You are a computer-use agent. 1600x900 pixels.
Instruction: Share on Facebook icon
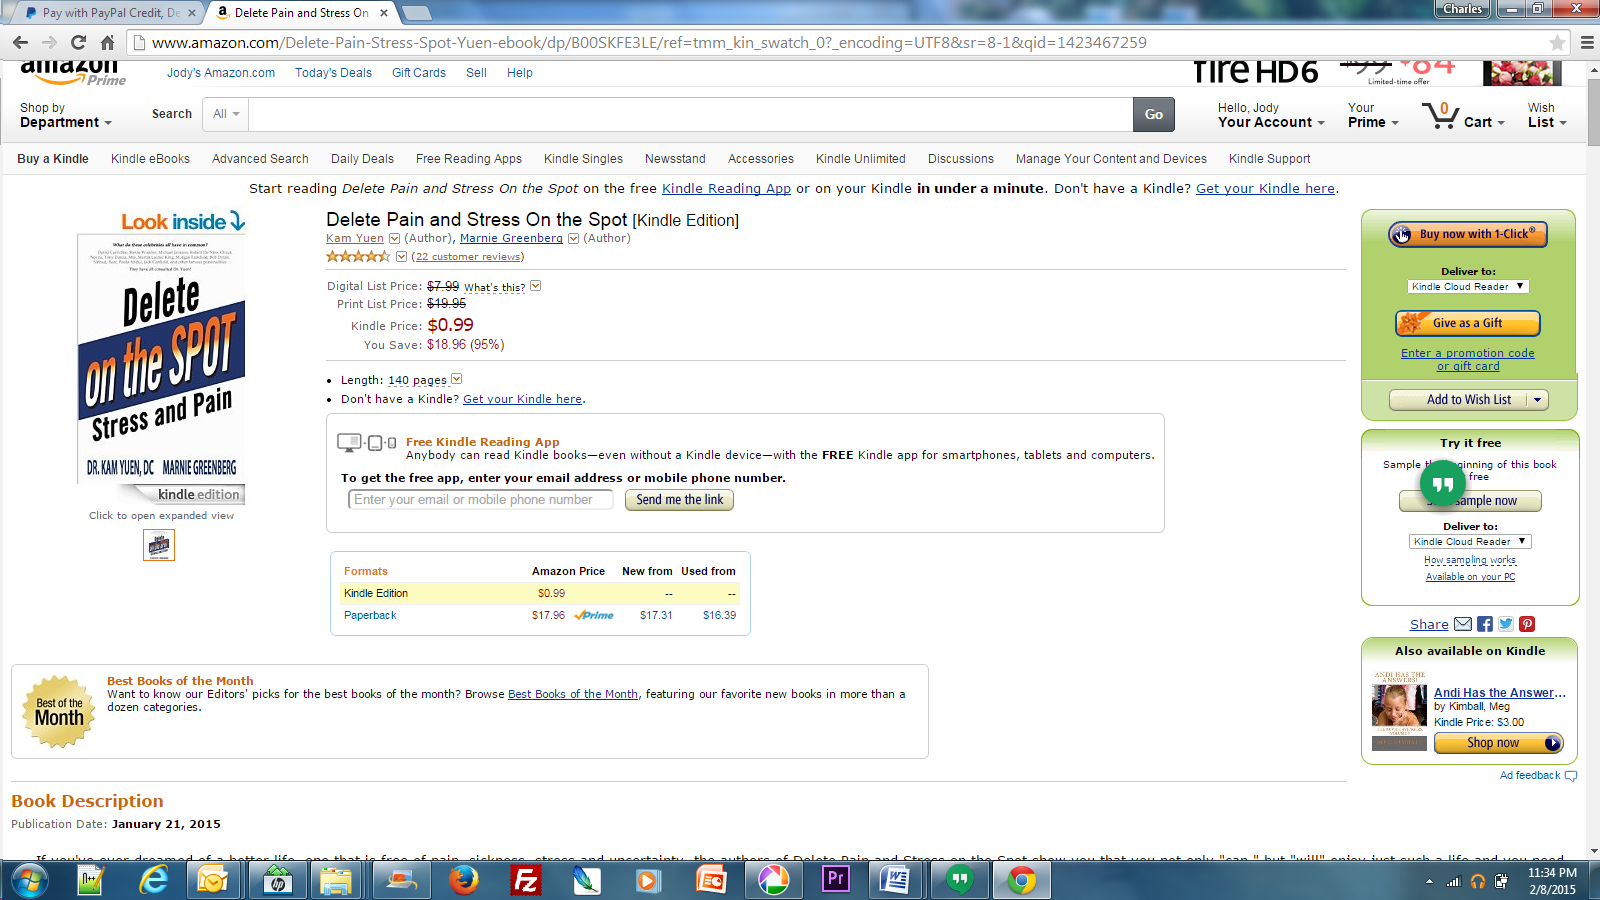(x=1485, y=624)
